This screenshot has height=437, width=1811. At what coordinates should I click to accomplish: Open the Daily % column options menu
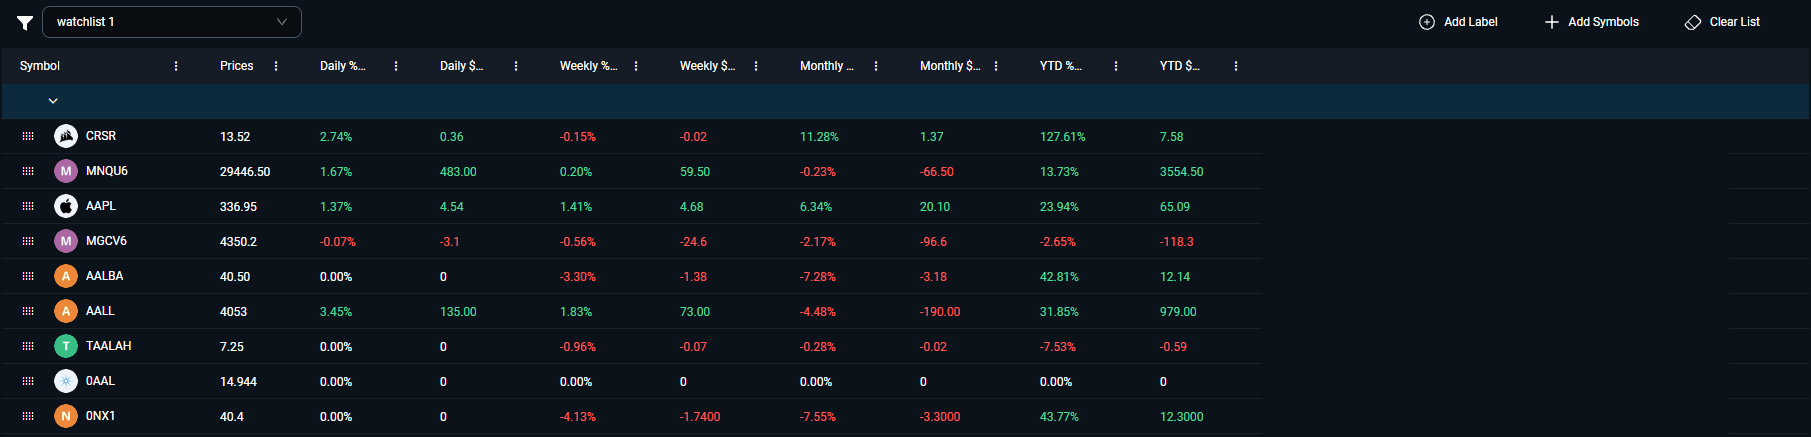point(396,66)
